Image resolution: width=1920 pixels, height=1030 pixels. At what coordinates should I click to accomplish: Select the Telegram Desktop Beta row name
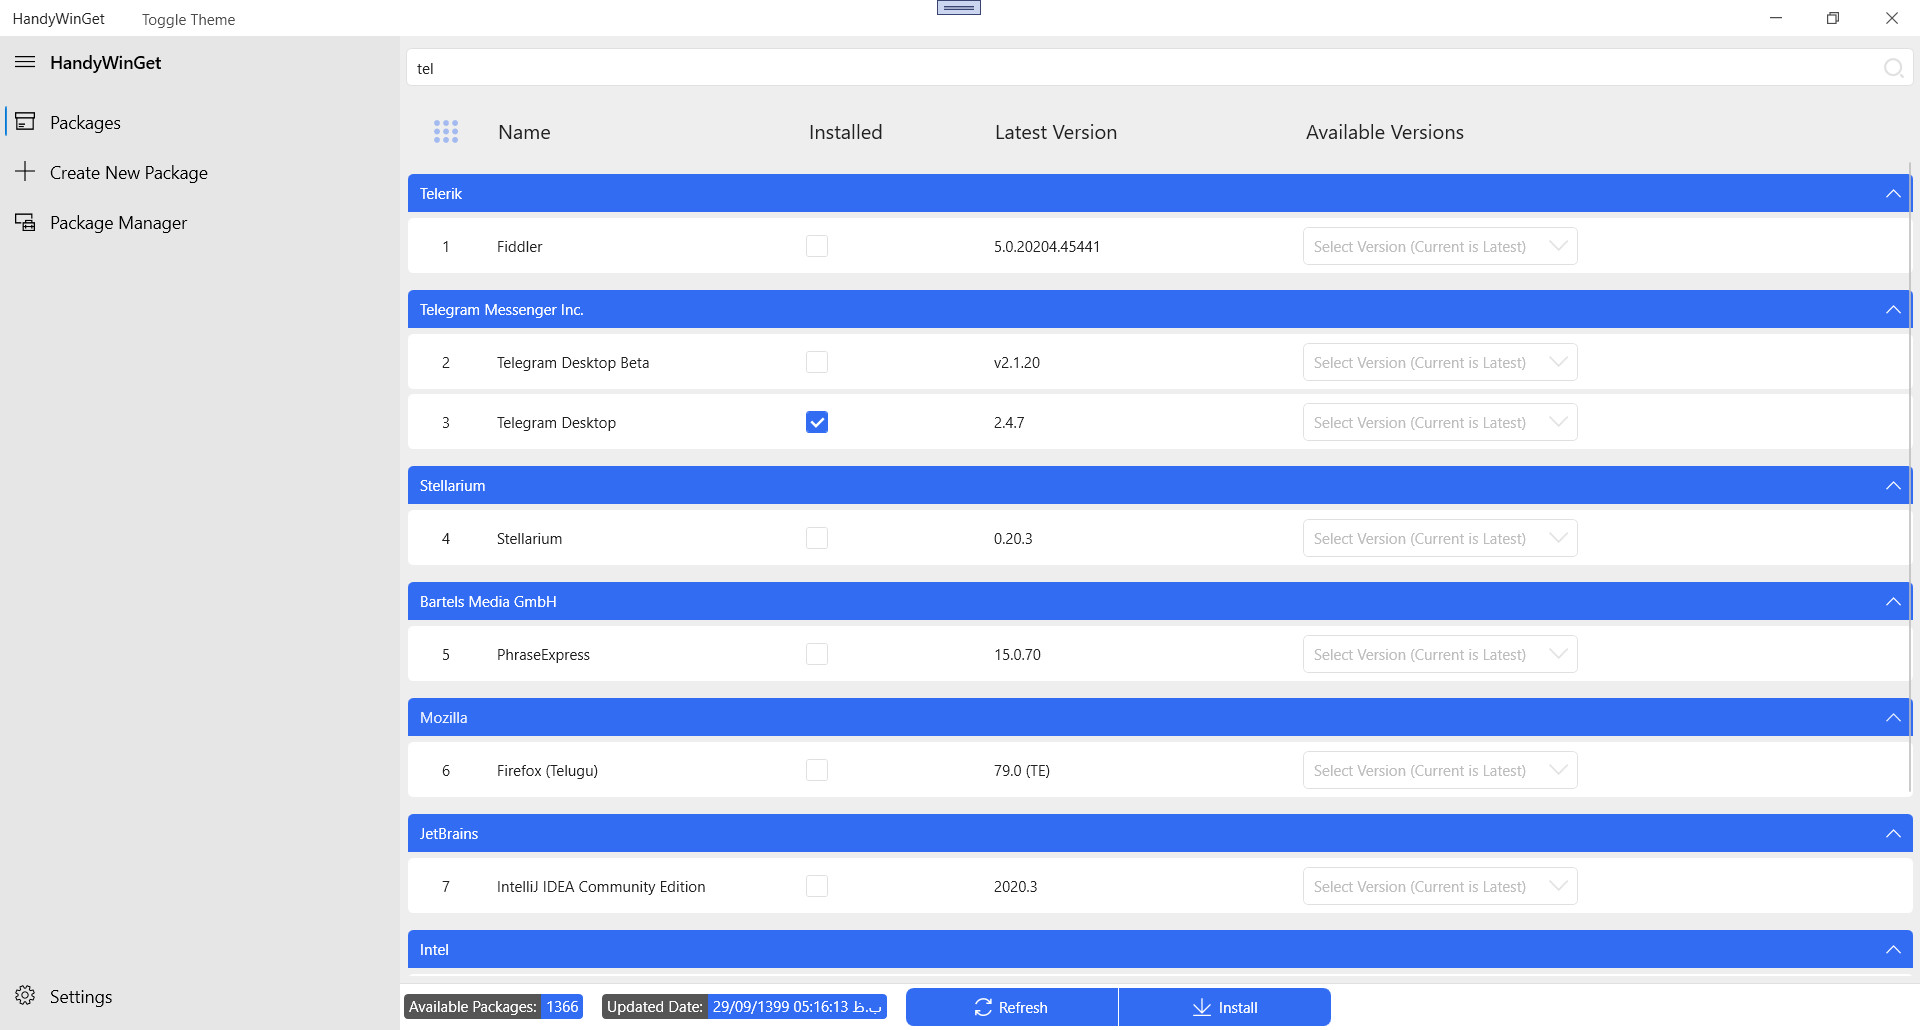coord(573,362)
